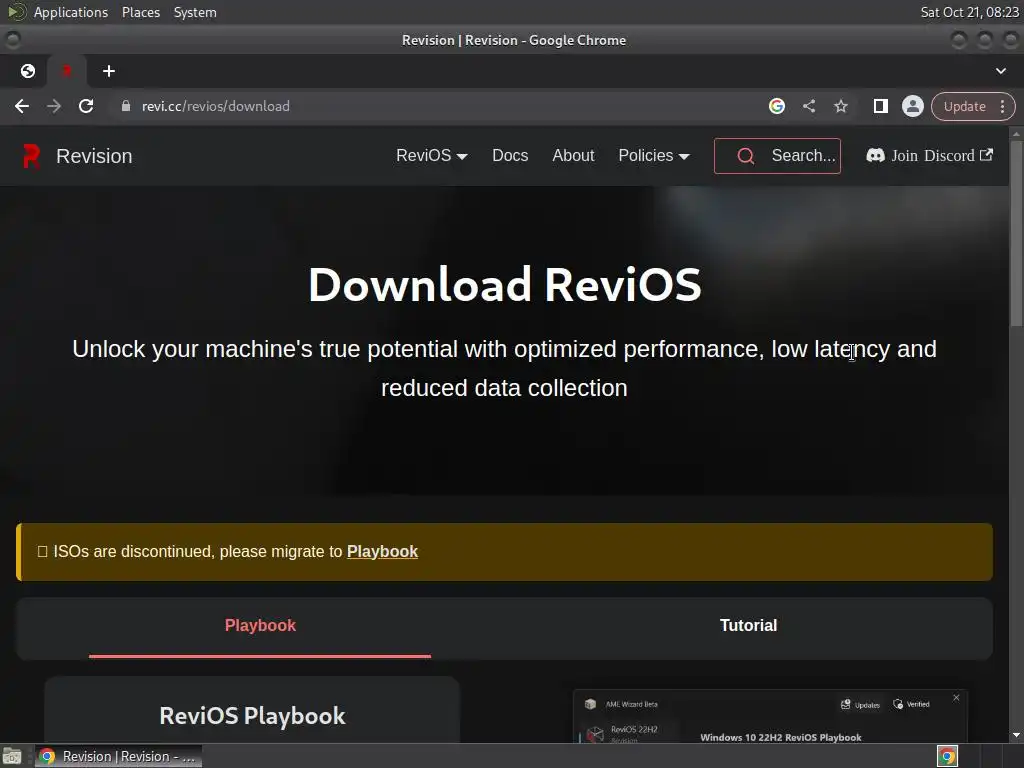Click the forward navigation arrow
The image size is (1024, 768).
coord(54,106)
